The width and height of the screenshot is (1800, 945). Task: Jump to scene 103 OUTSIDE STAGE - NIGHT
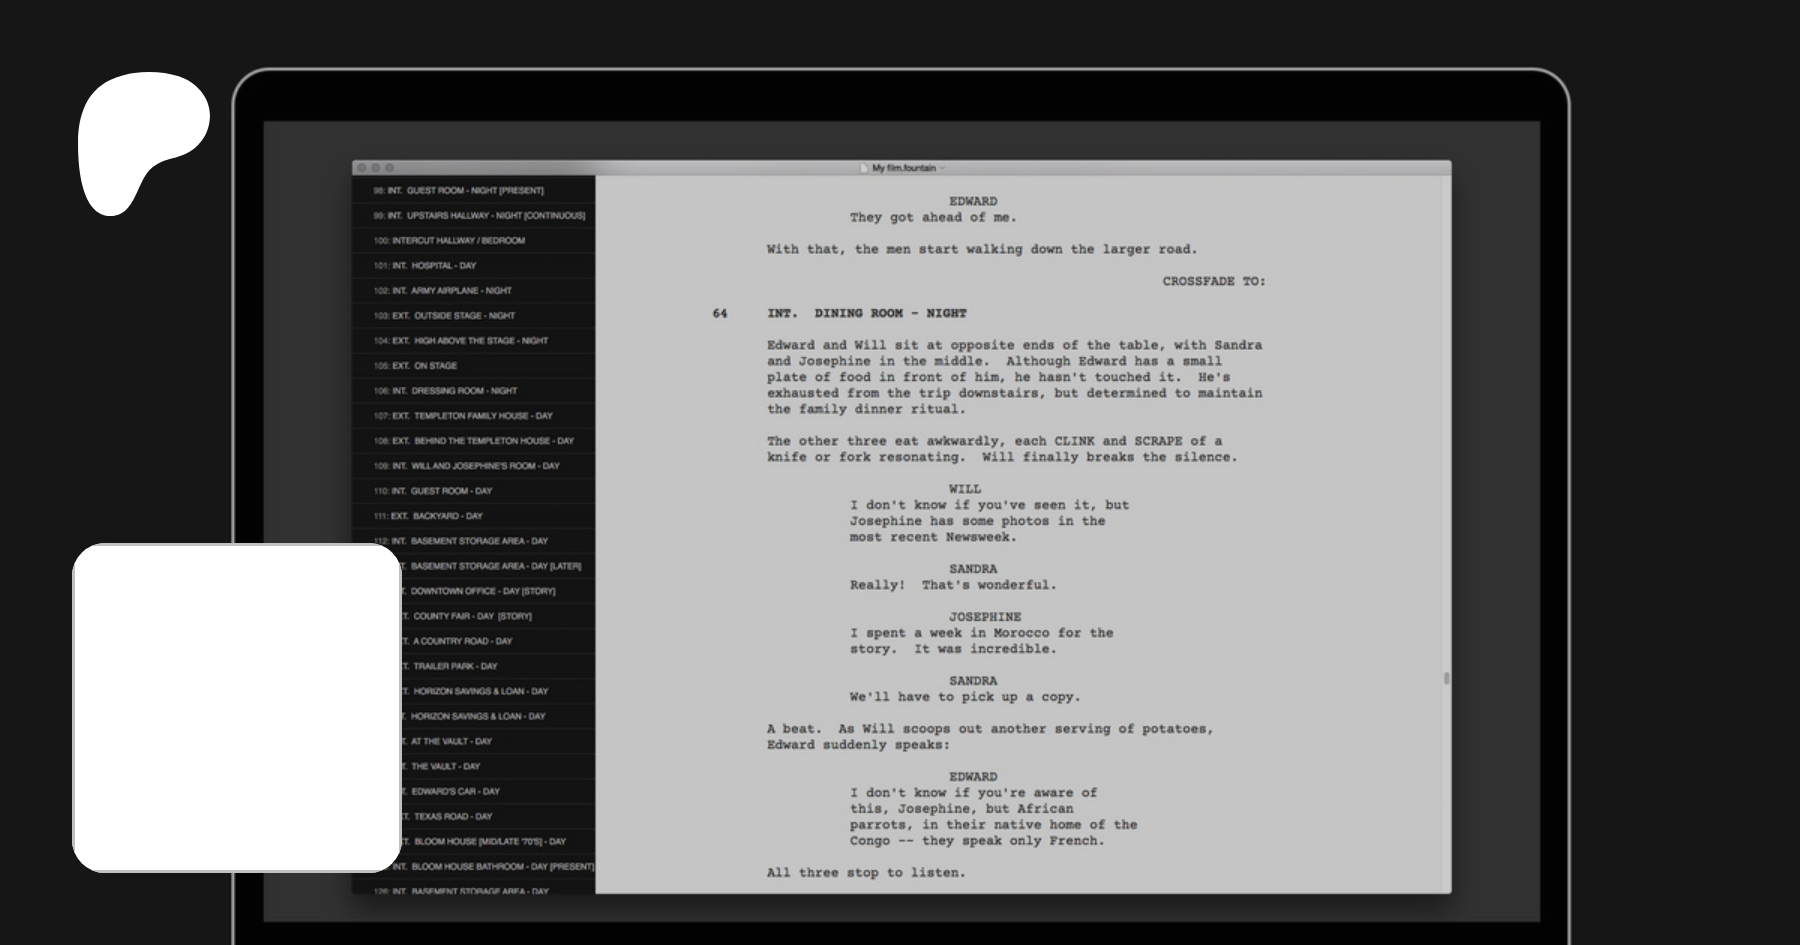tap(473, 315)
